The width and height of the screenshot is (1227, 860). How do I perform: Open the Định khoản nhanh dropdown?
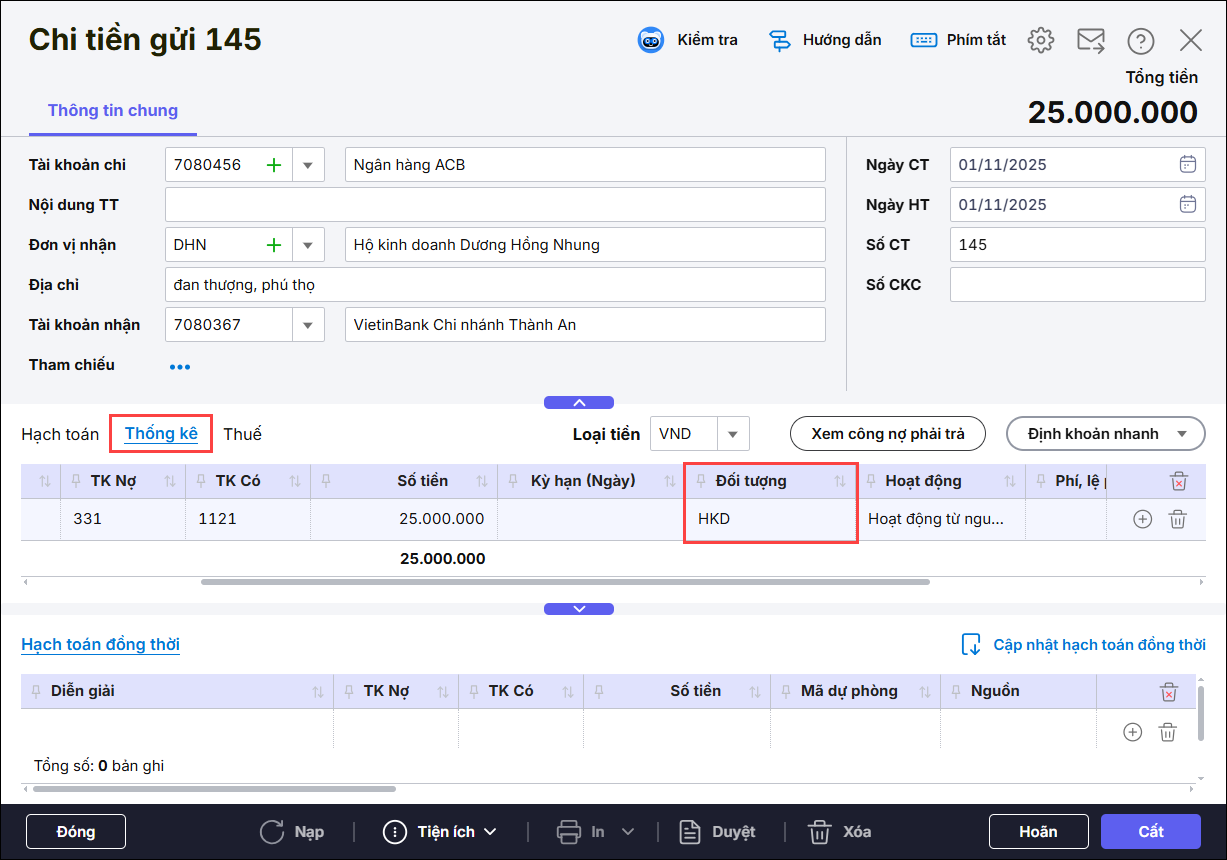pyautogui.click(x=1183, y=434)
